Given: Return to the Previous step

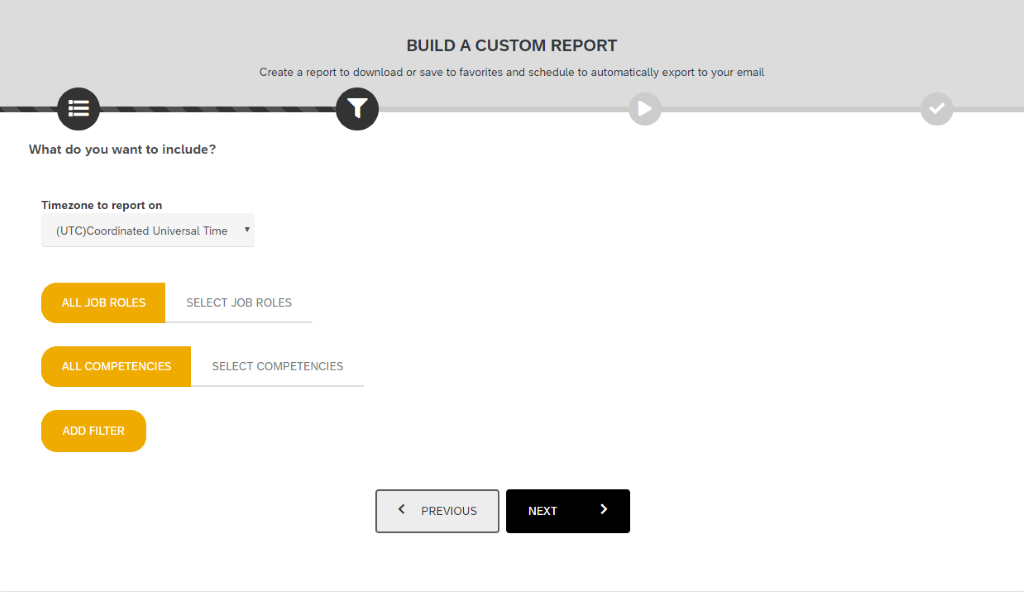Looking at the screenshot, I should click(437, 511).
